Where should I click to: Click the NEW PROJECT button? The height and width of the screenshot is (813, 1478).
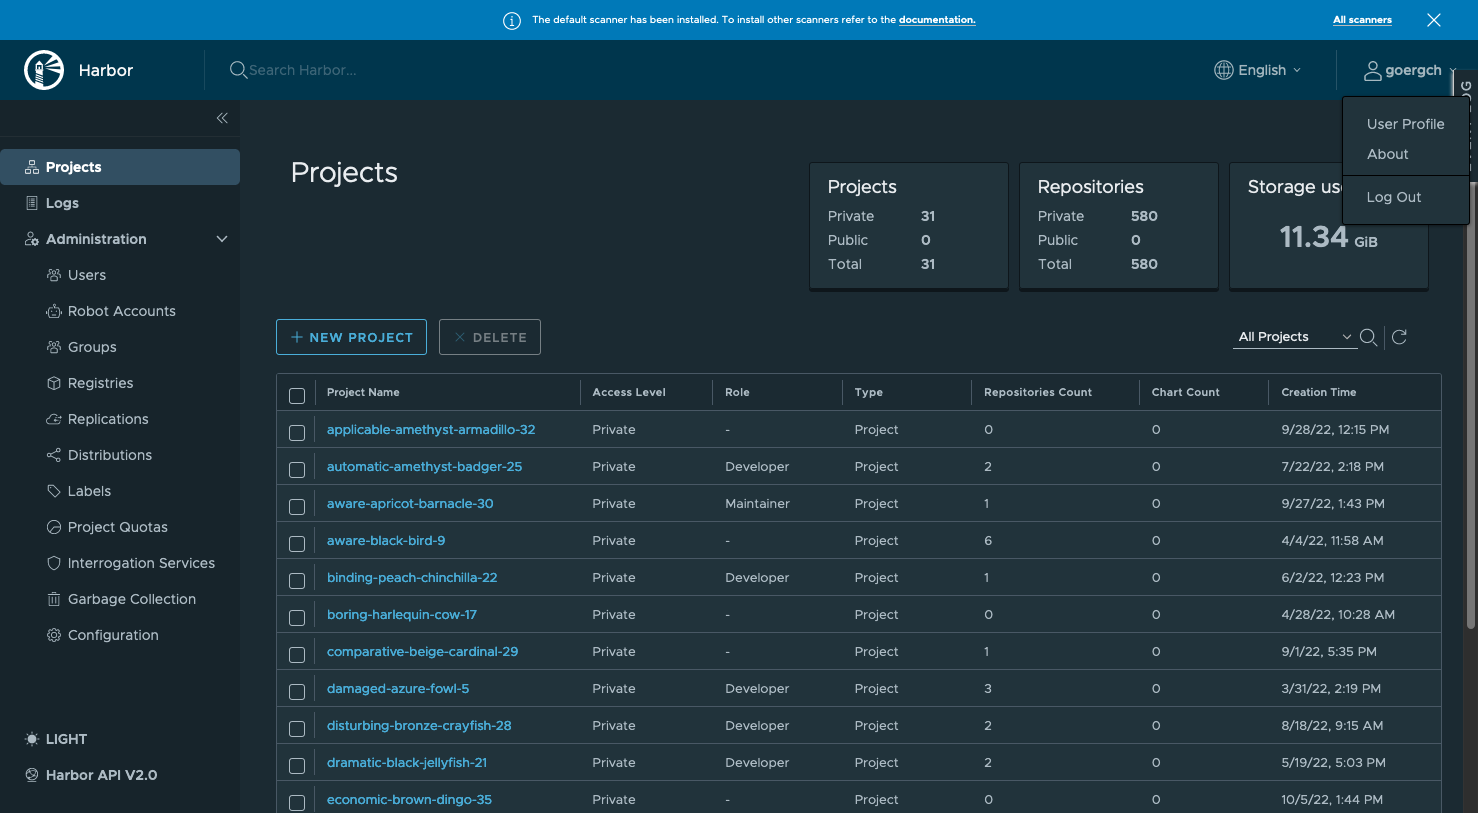pyautogui.click(x=351, y=337)
